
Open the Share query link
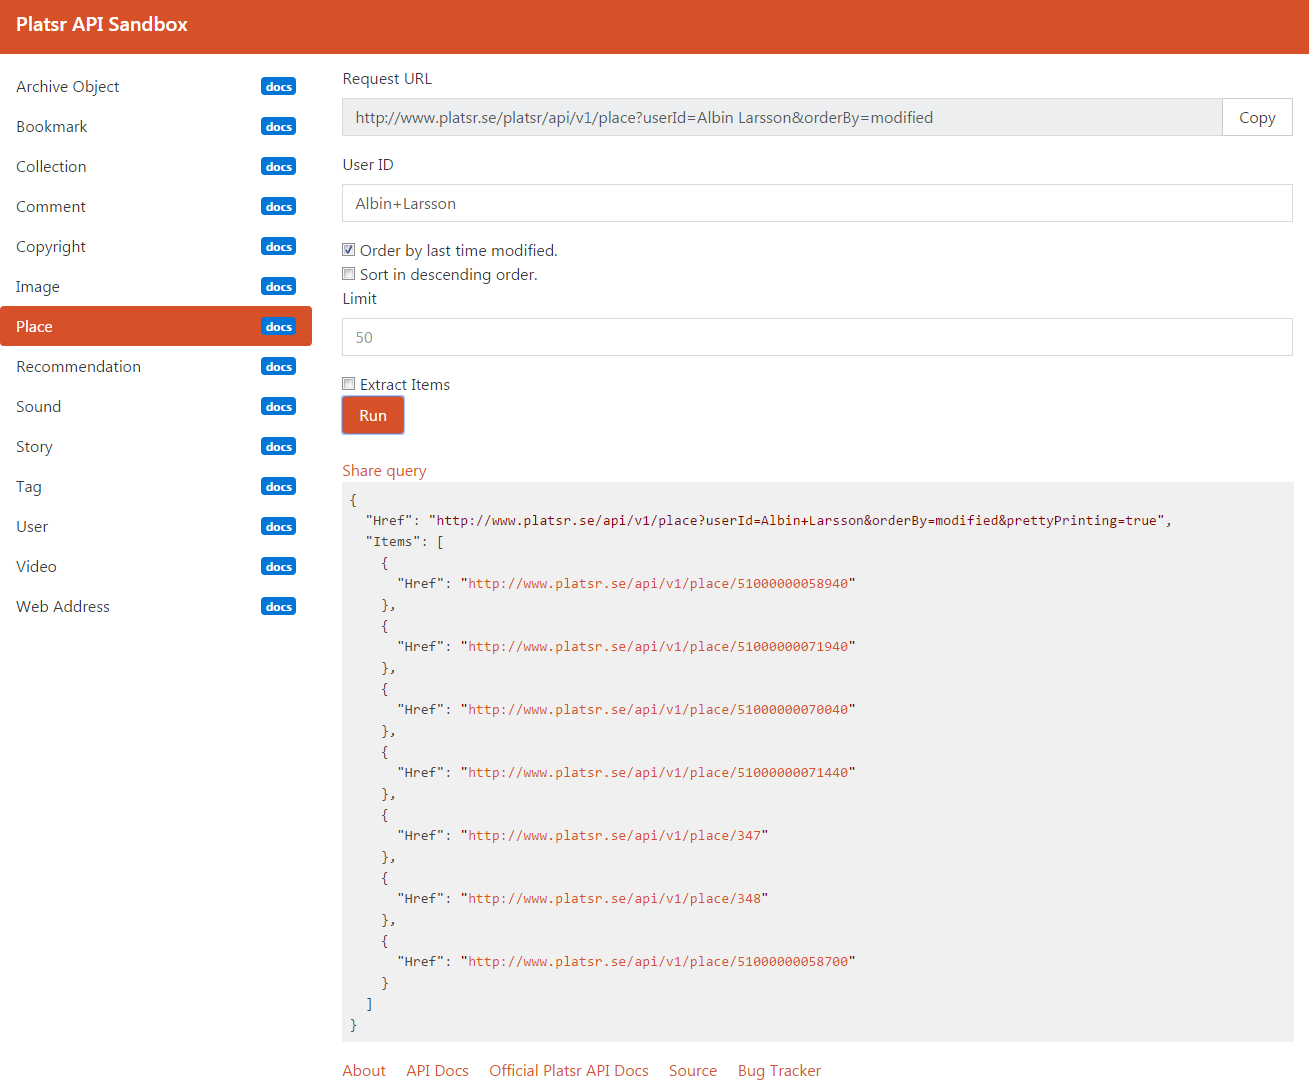point(384,471)
